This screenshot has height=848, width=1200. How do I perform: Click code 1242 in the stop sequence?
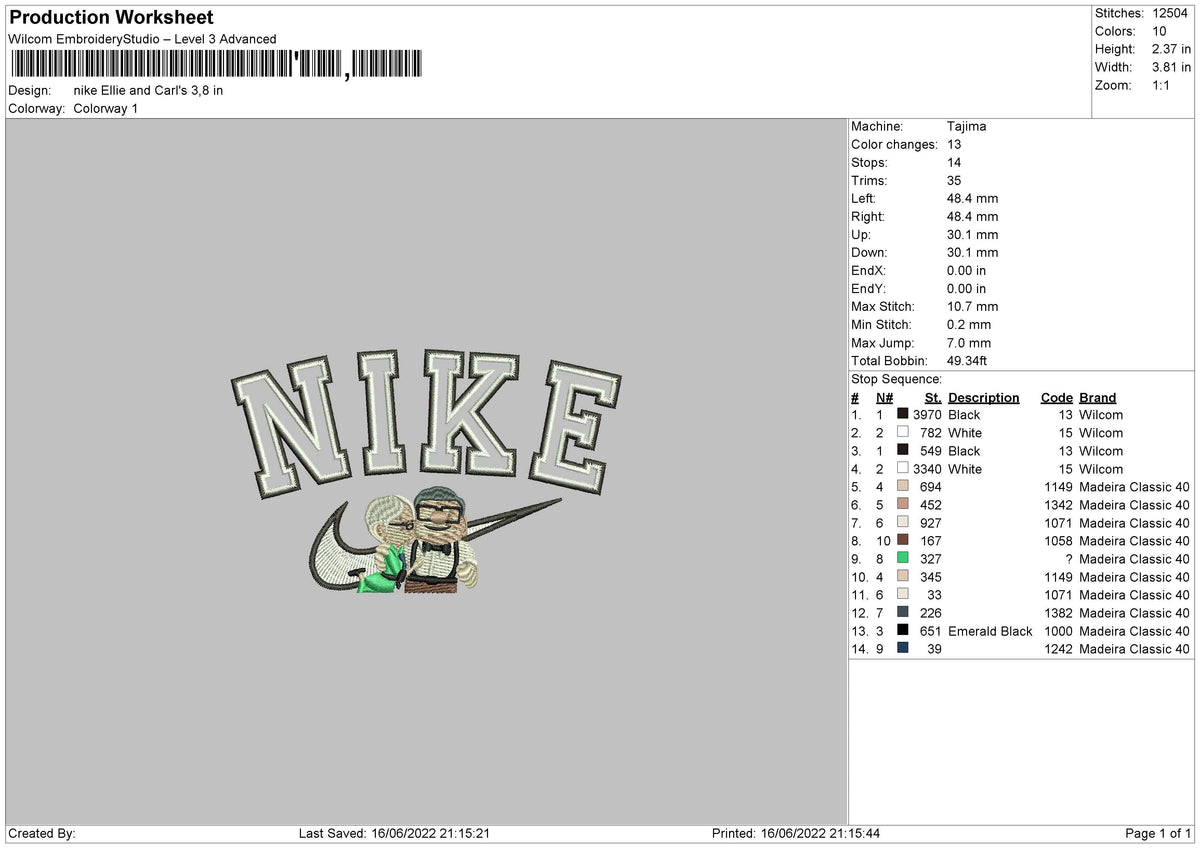click(1057, 649)
